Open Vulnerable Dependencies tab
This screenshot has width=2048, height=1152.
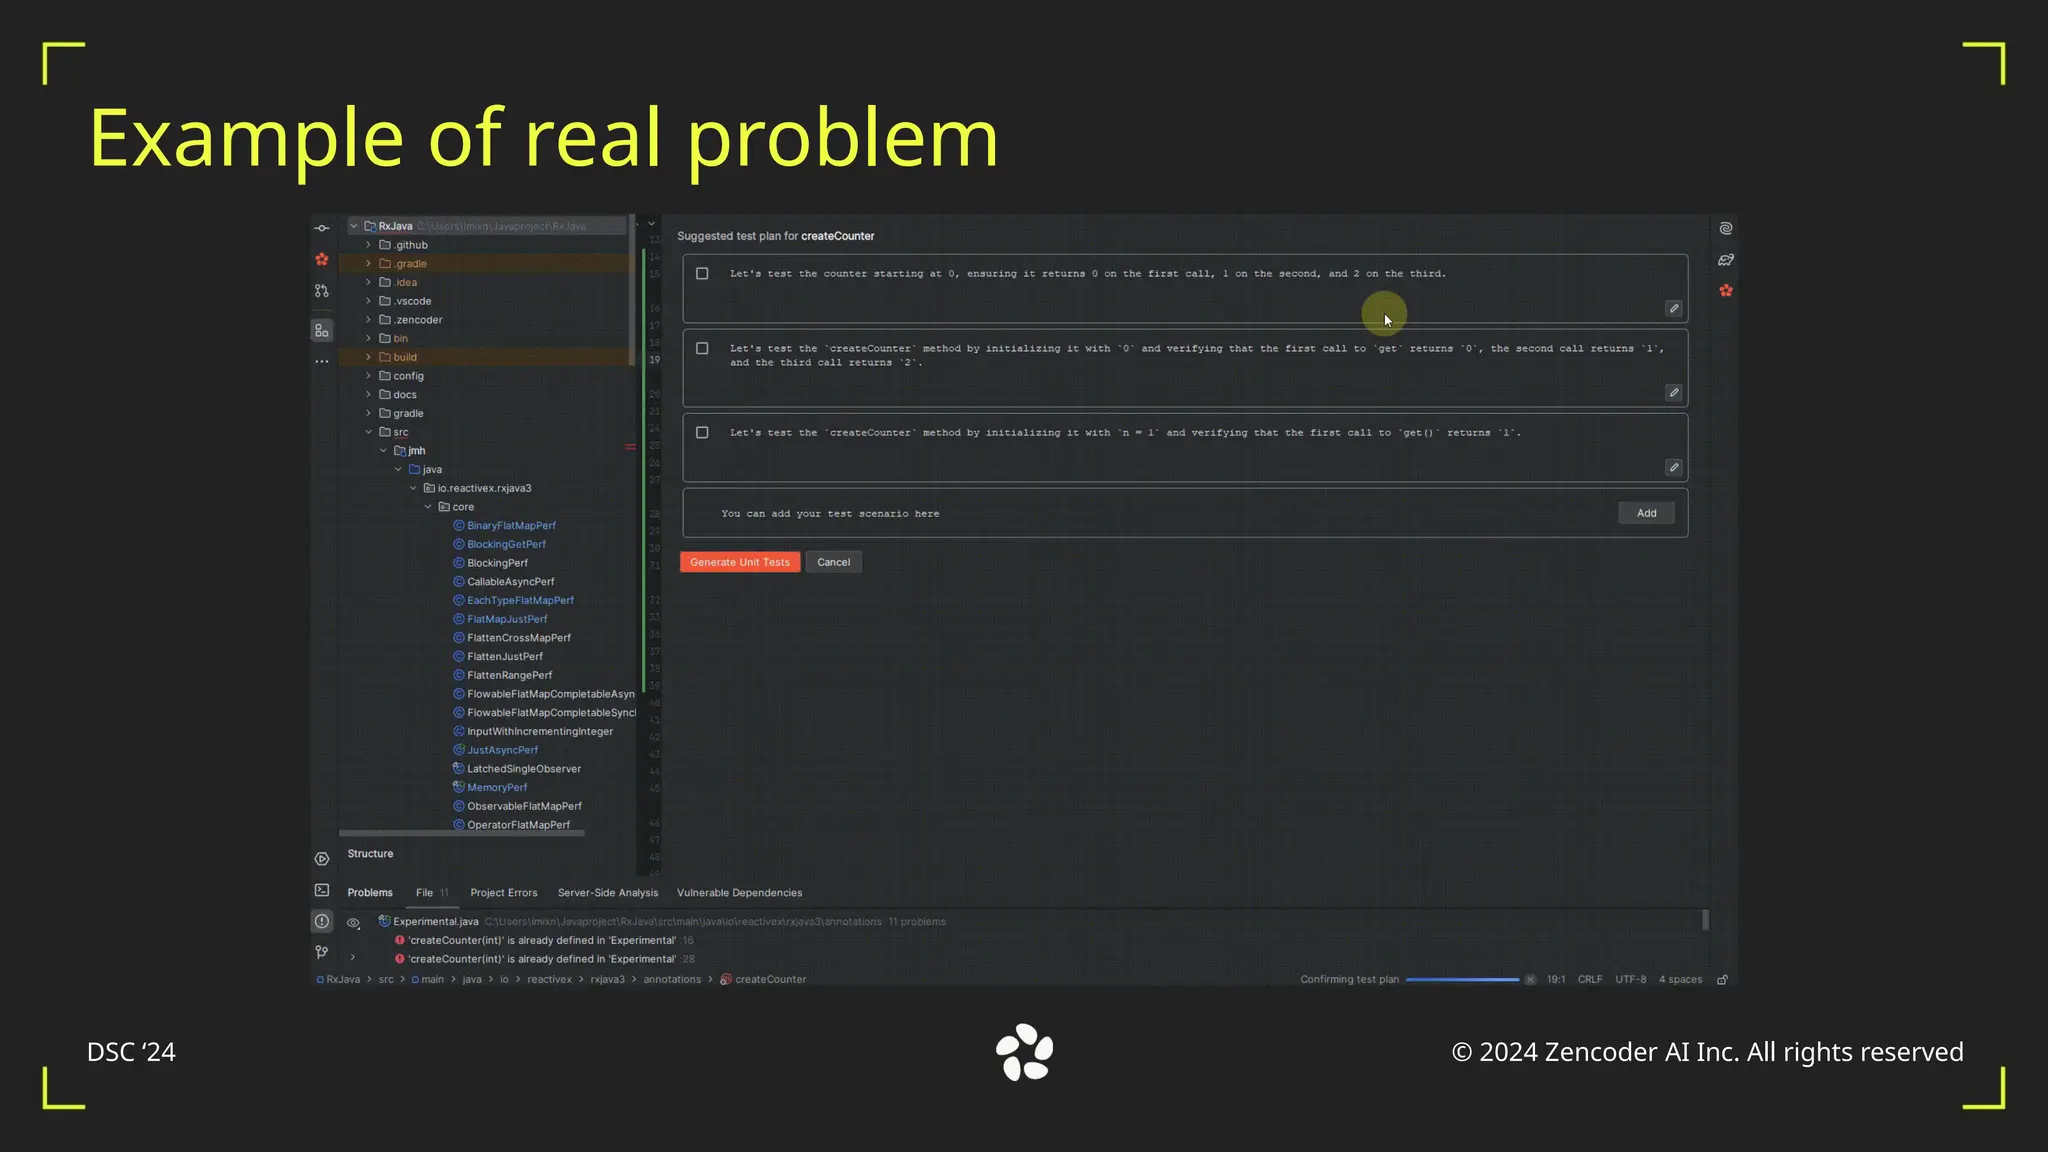[x=739, y=893]
